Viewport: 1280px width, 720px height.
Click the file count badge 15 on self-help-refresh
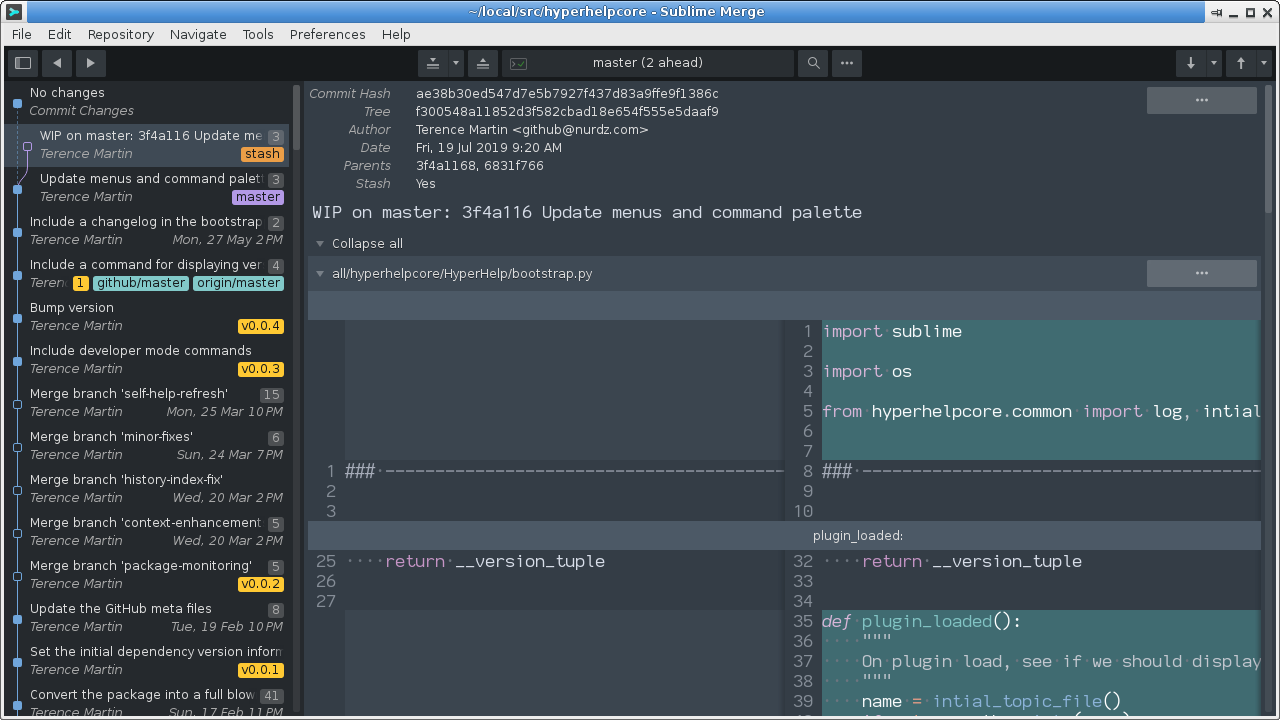[x=271, y=395]
